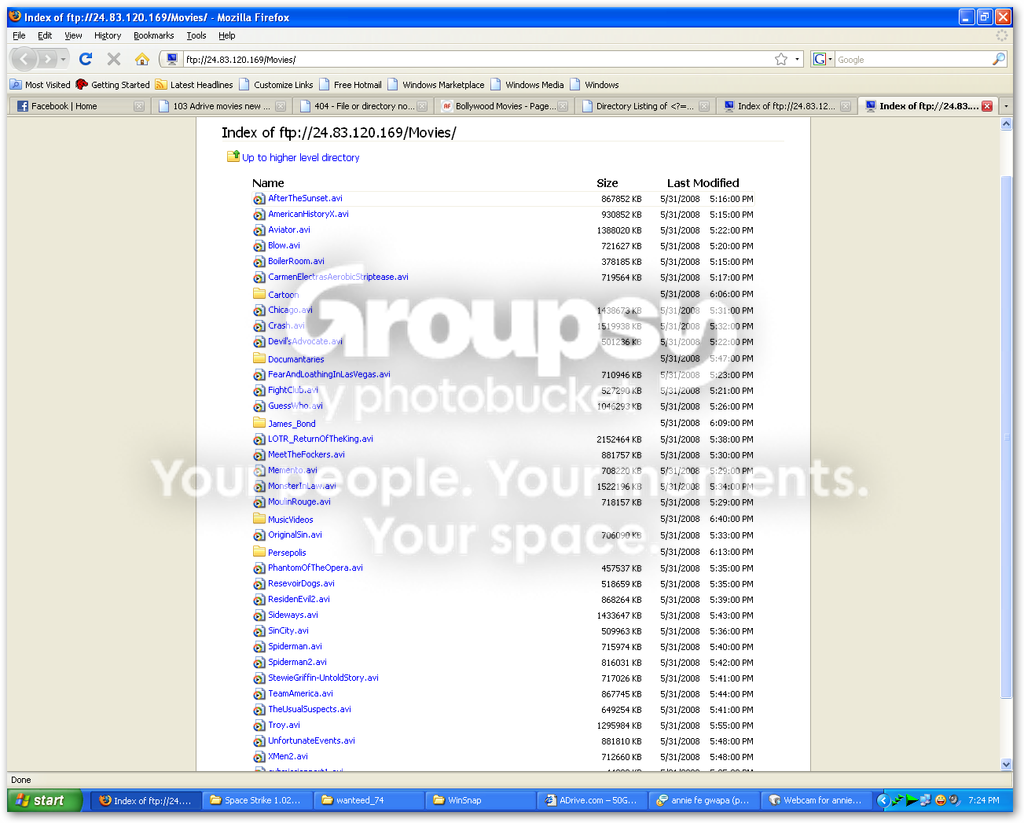Open the Most Visited bookmark folder
The height and width of the screenshot is (823, 1024).
point(40,85)
